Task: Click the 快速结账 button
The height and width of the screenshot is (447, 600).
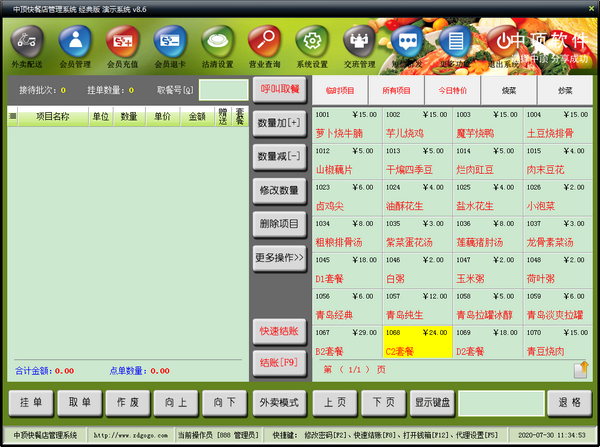Action: (279, 331)
